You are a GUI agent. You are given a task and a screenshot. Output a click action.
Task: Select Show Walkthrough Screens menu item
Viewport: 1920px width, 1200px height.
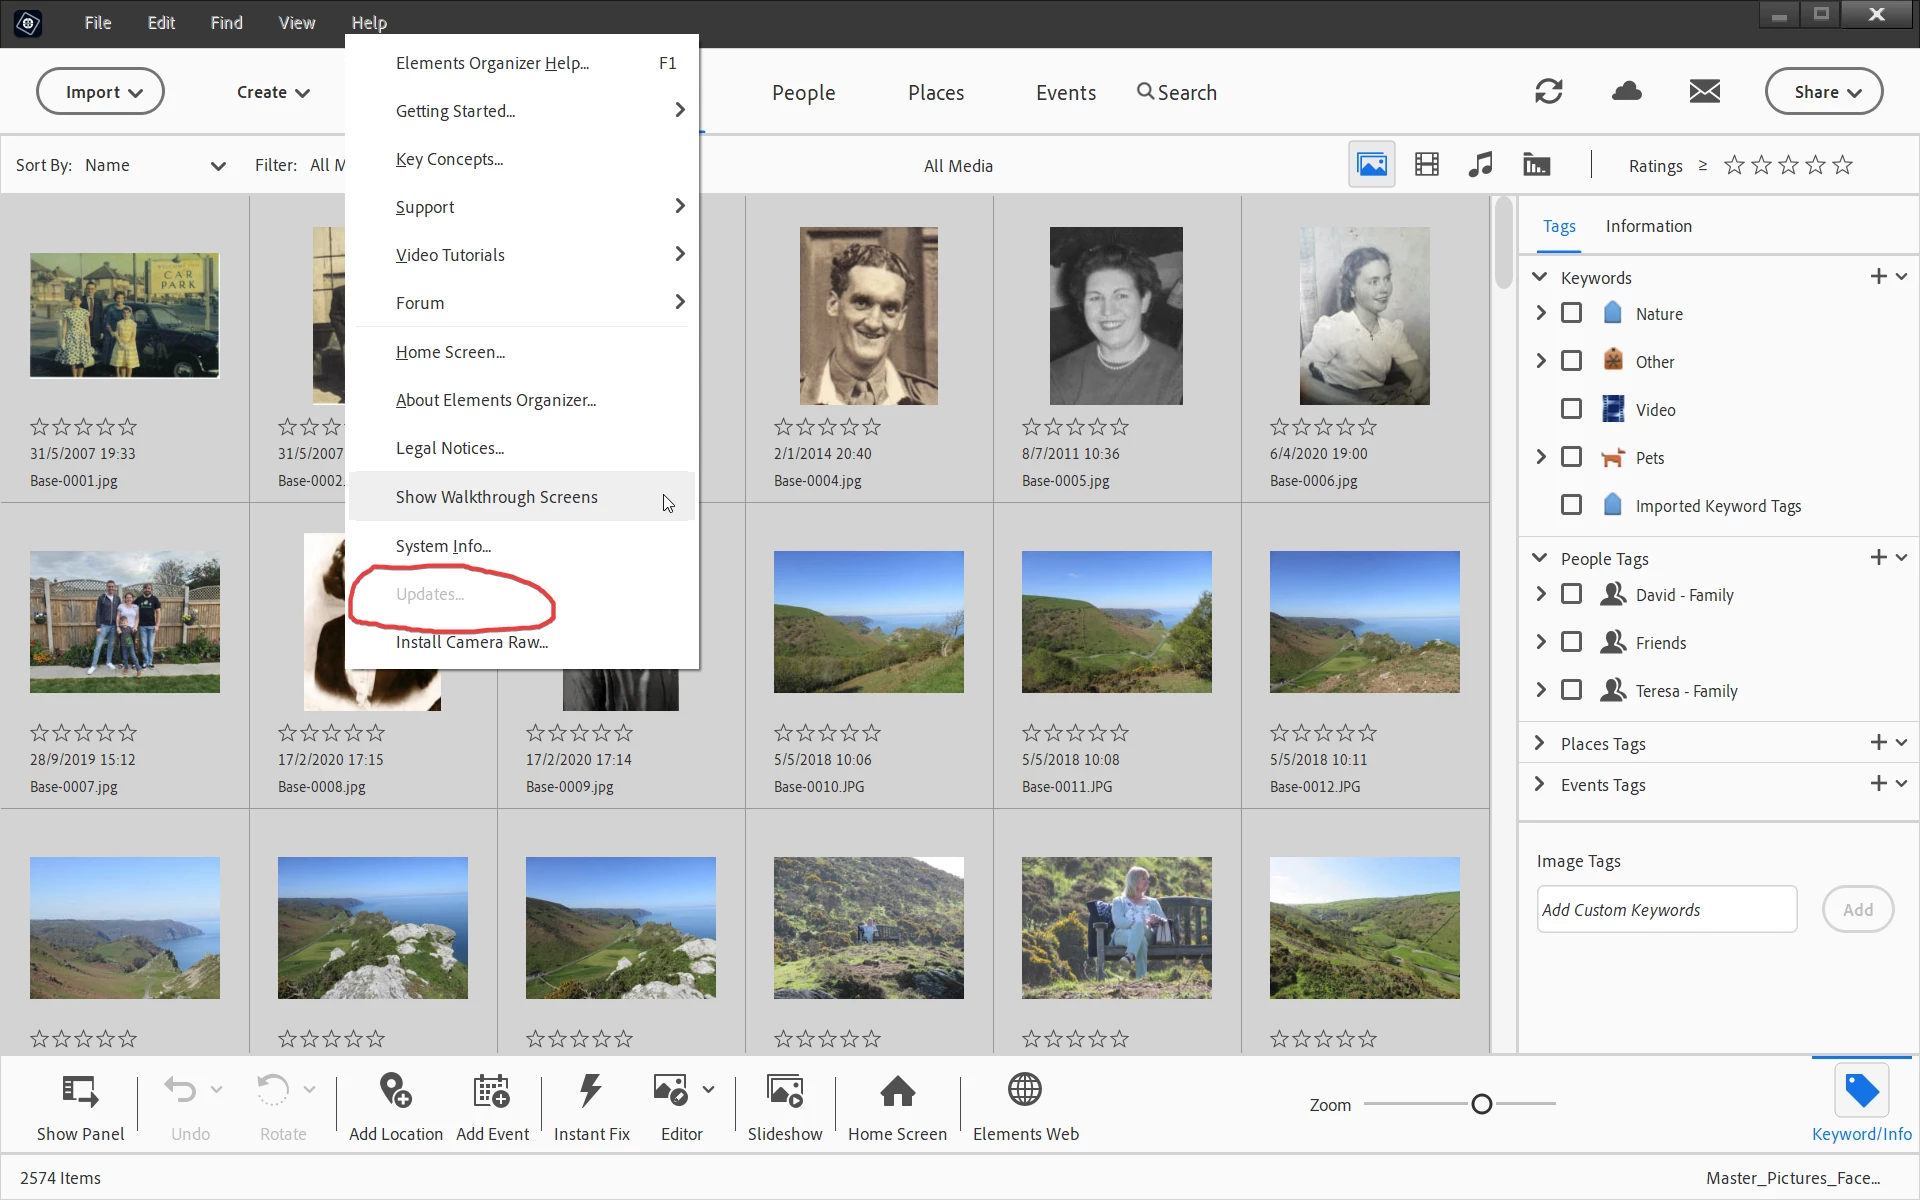tap(497, 497)
